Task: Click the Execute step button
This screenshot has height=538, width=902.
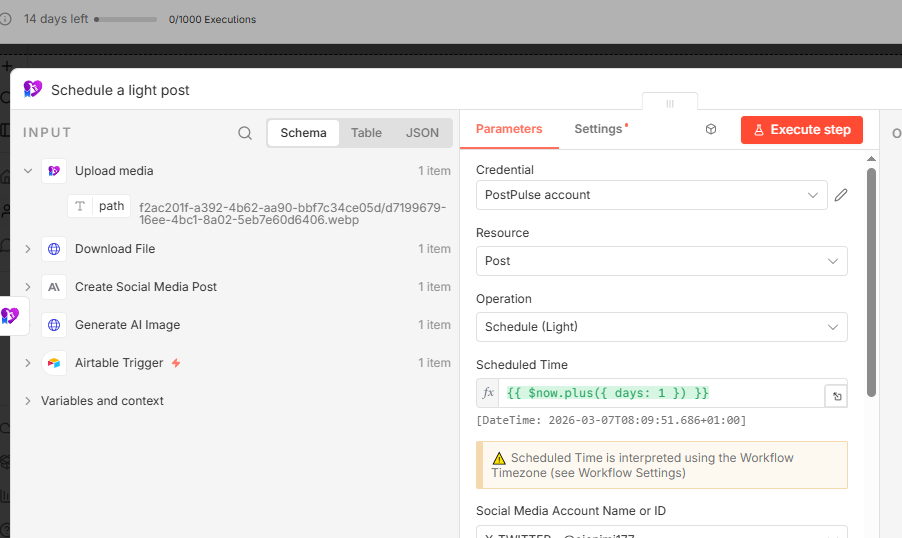Action: coord(801,130)
